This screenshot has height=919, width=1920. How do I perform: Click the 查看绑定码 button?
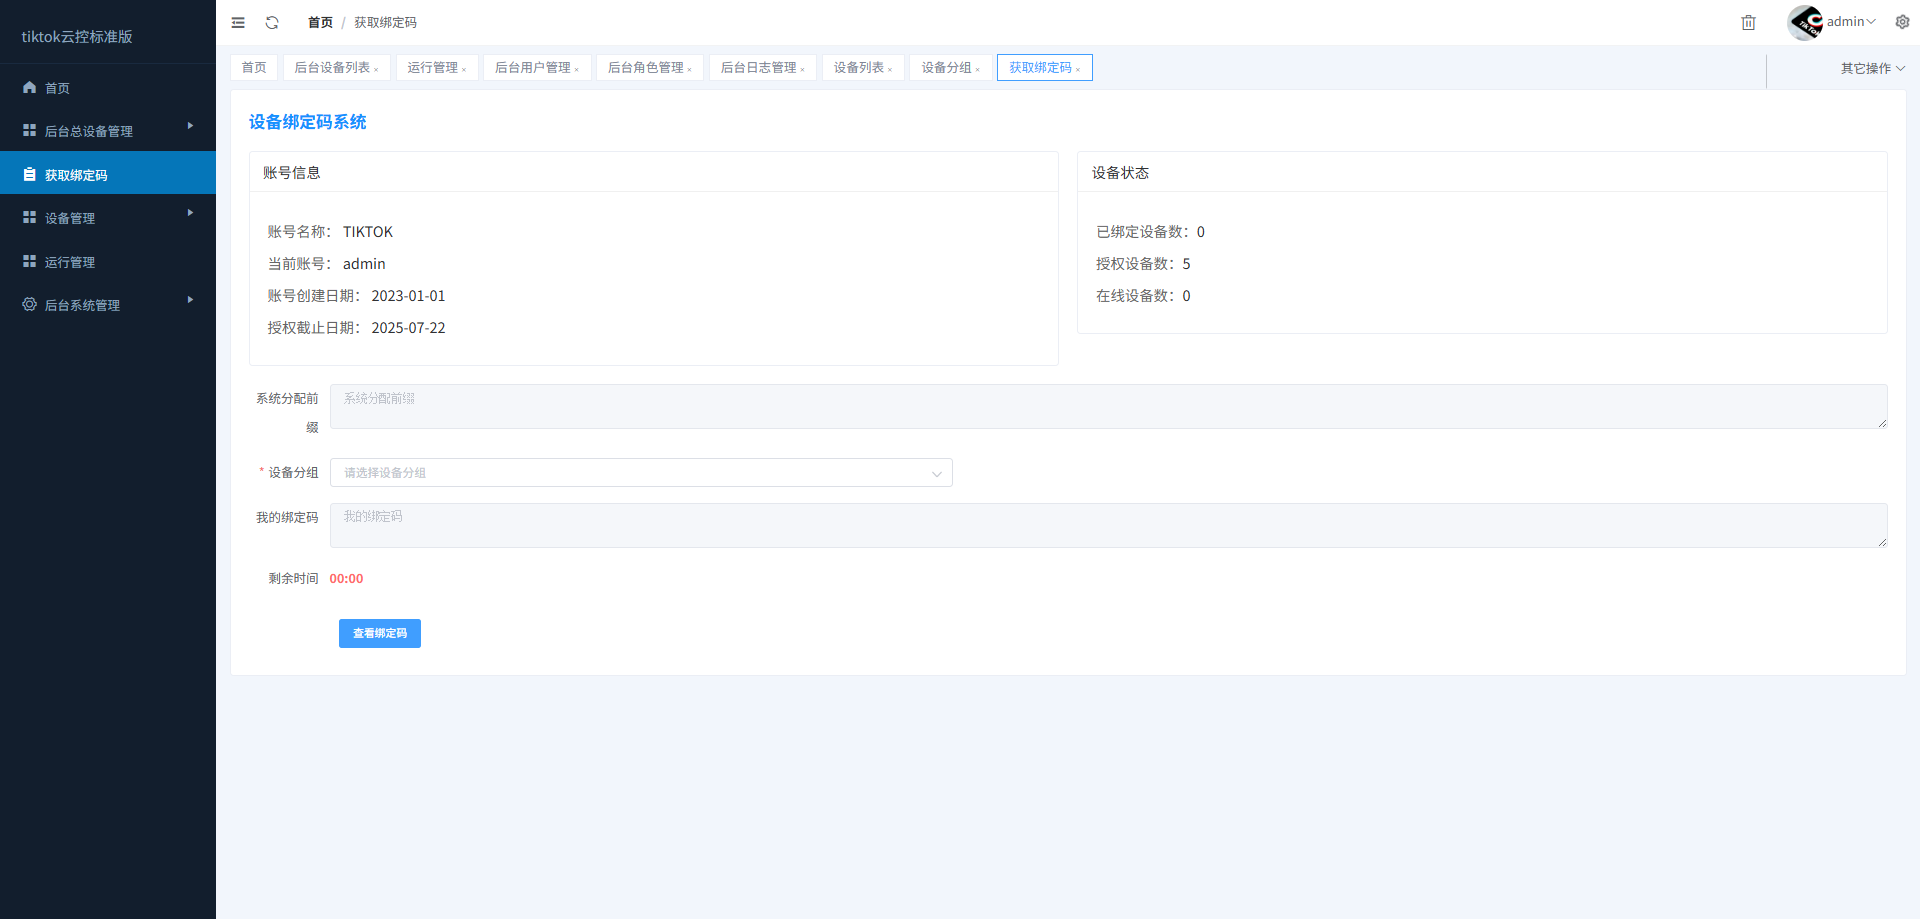pos(379,633)
